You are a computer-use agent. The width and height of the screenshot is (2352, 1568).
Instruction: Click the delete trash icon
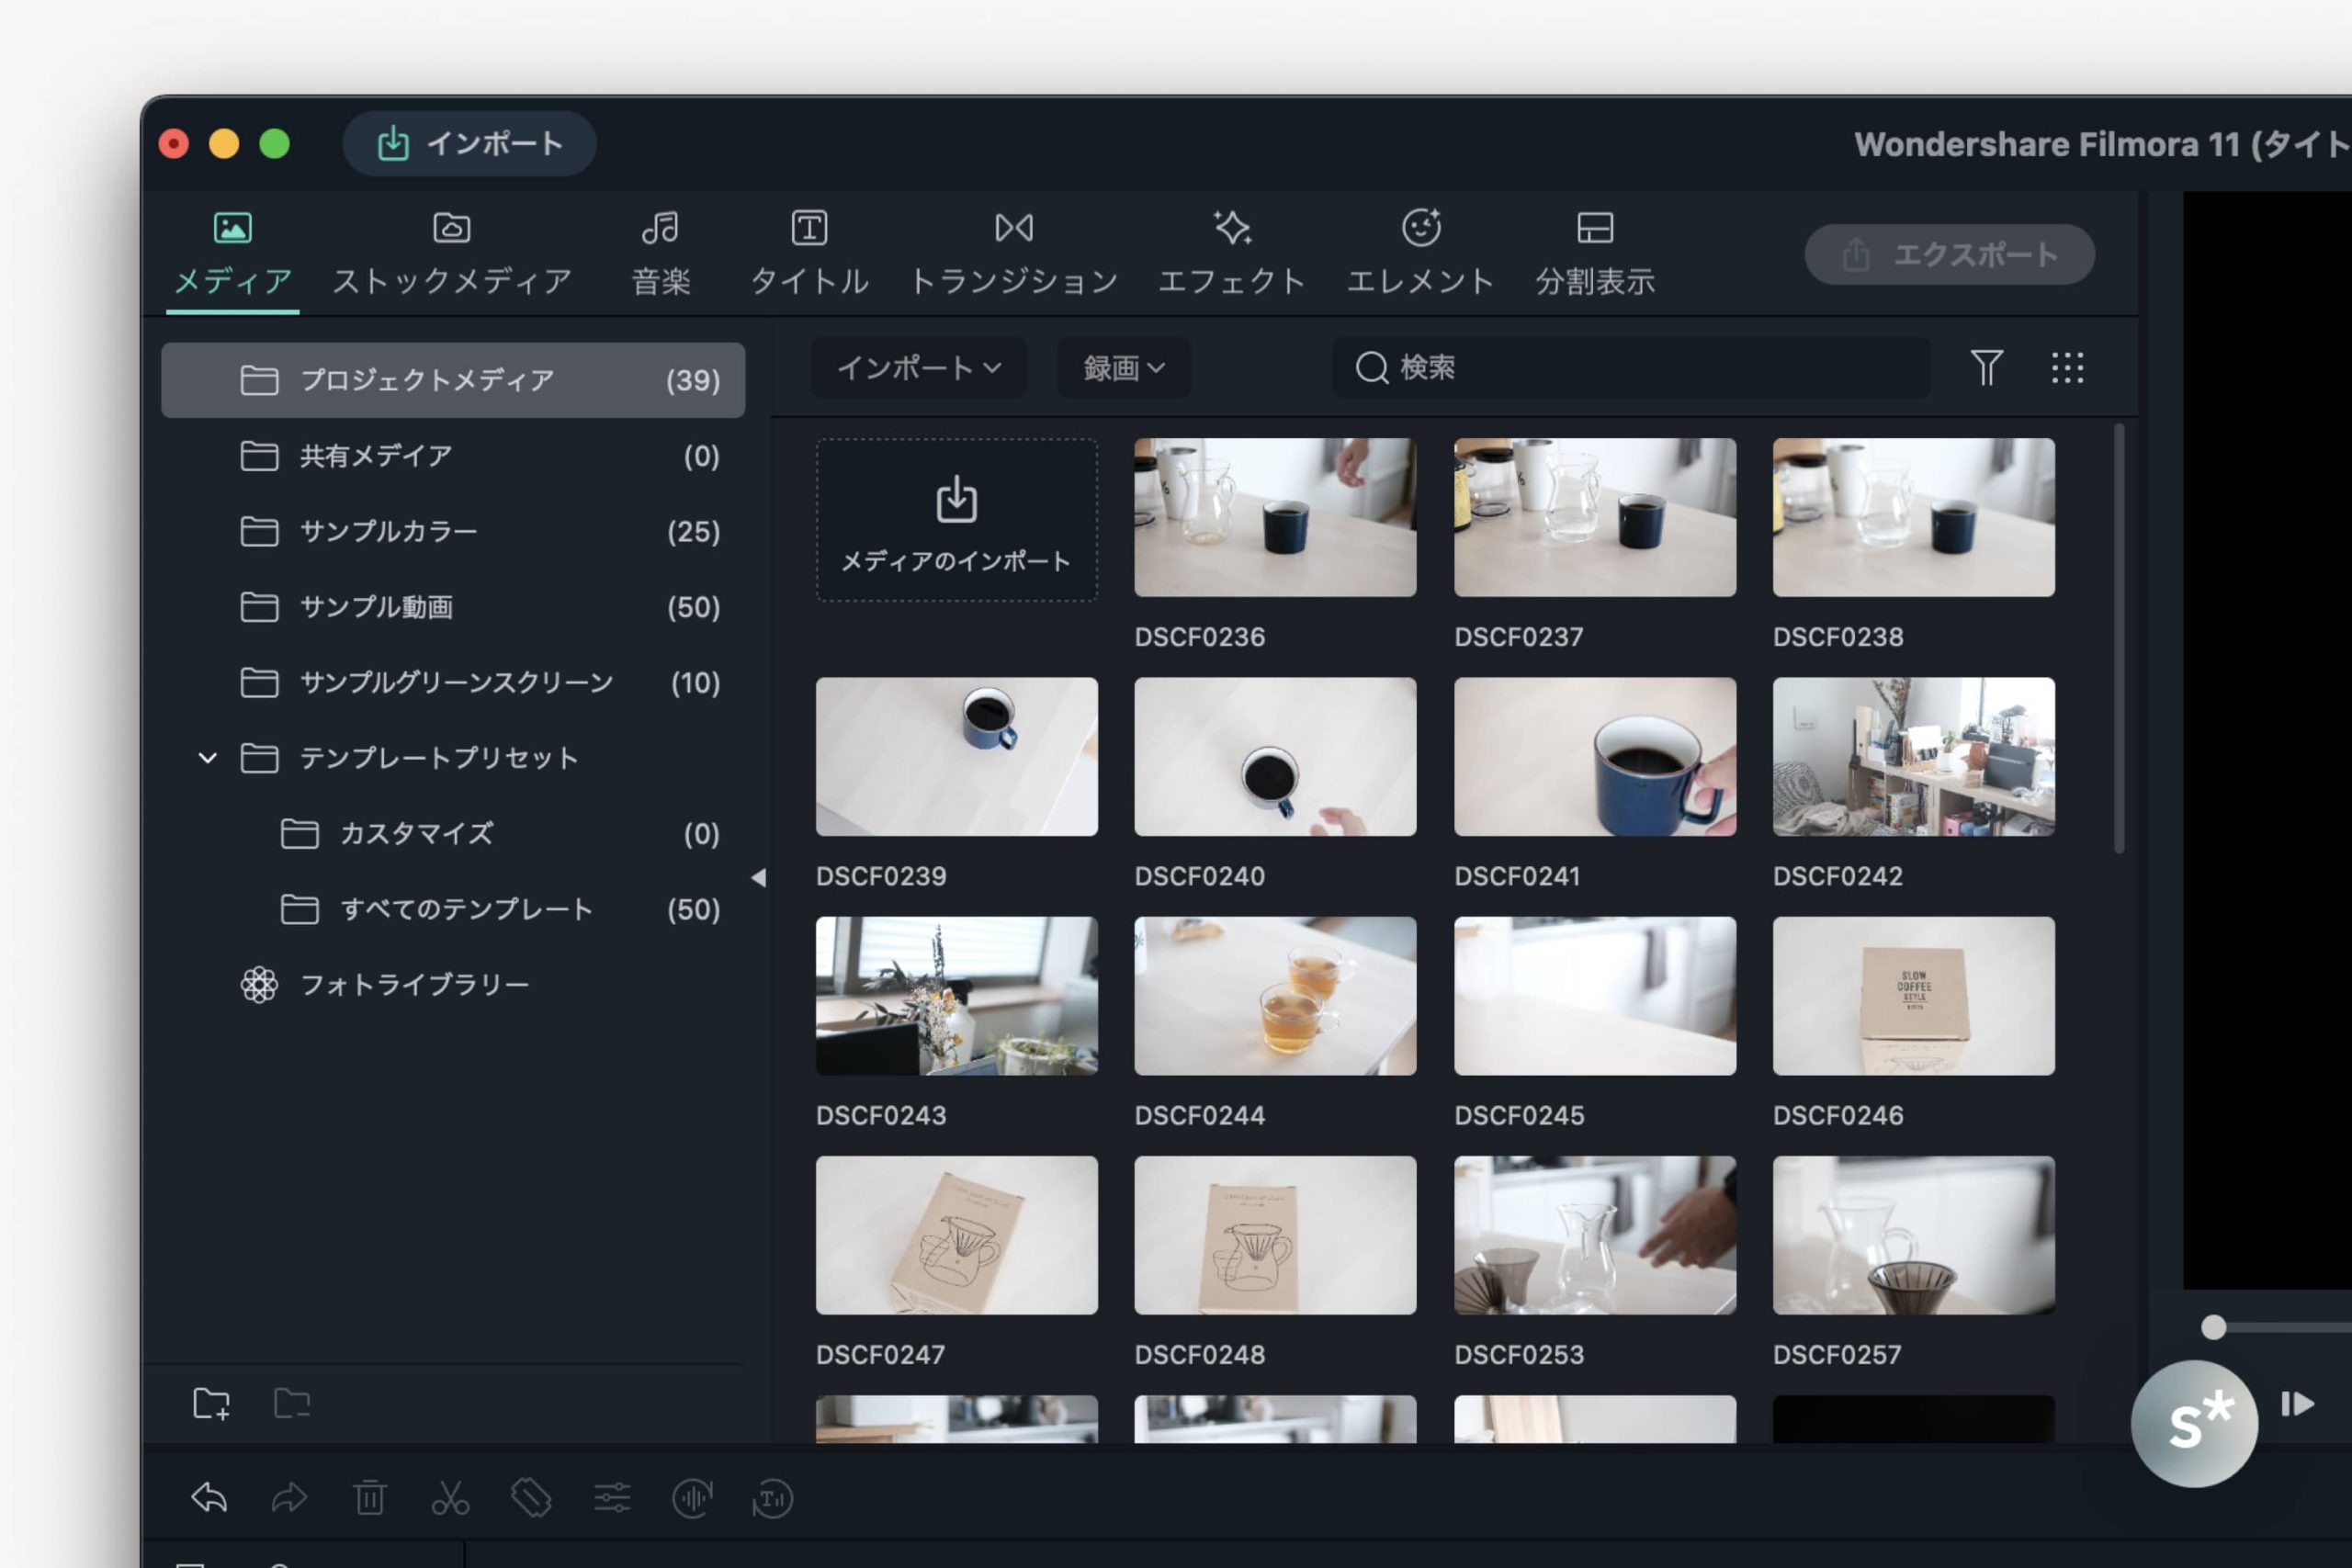(x=369, y=1497)
